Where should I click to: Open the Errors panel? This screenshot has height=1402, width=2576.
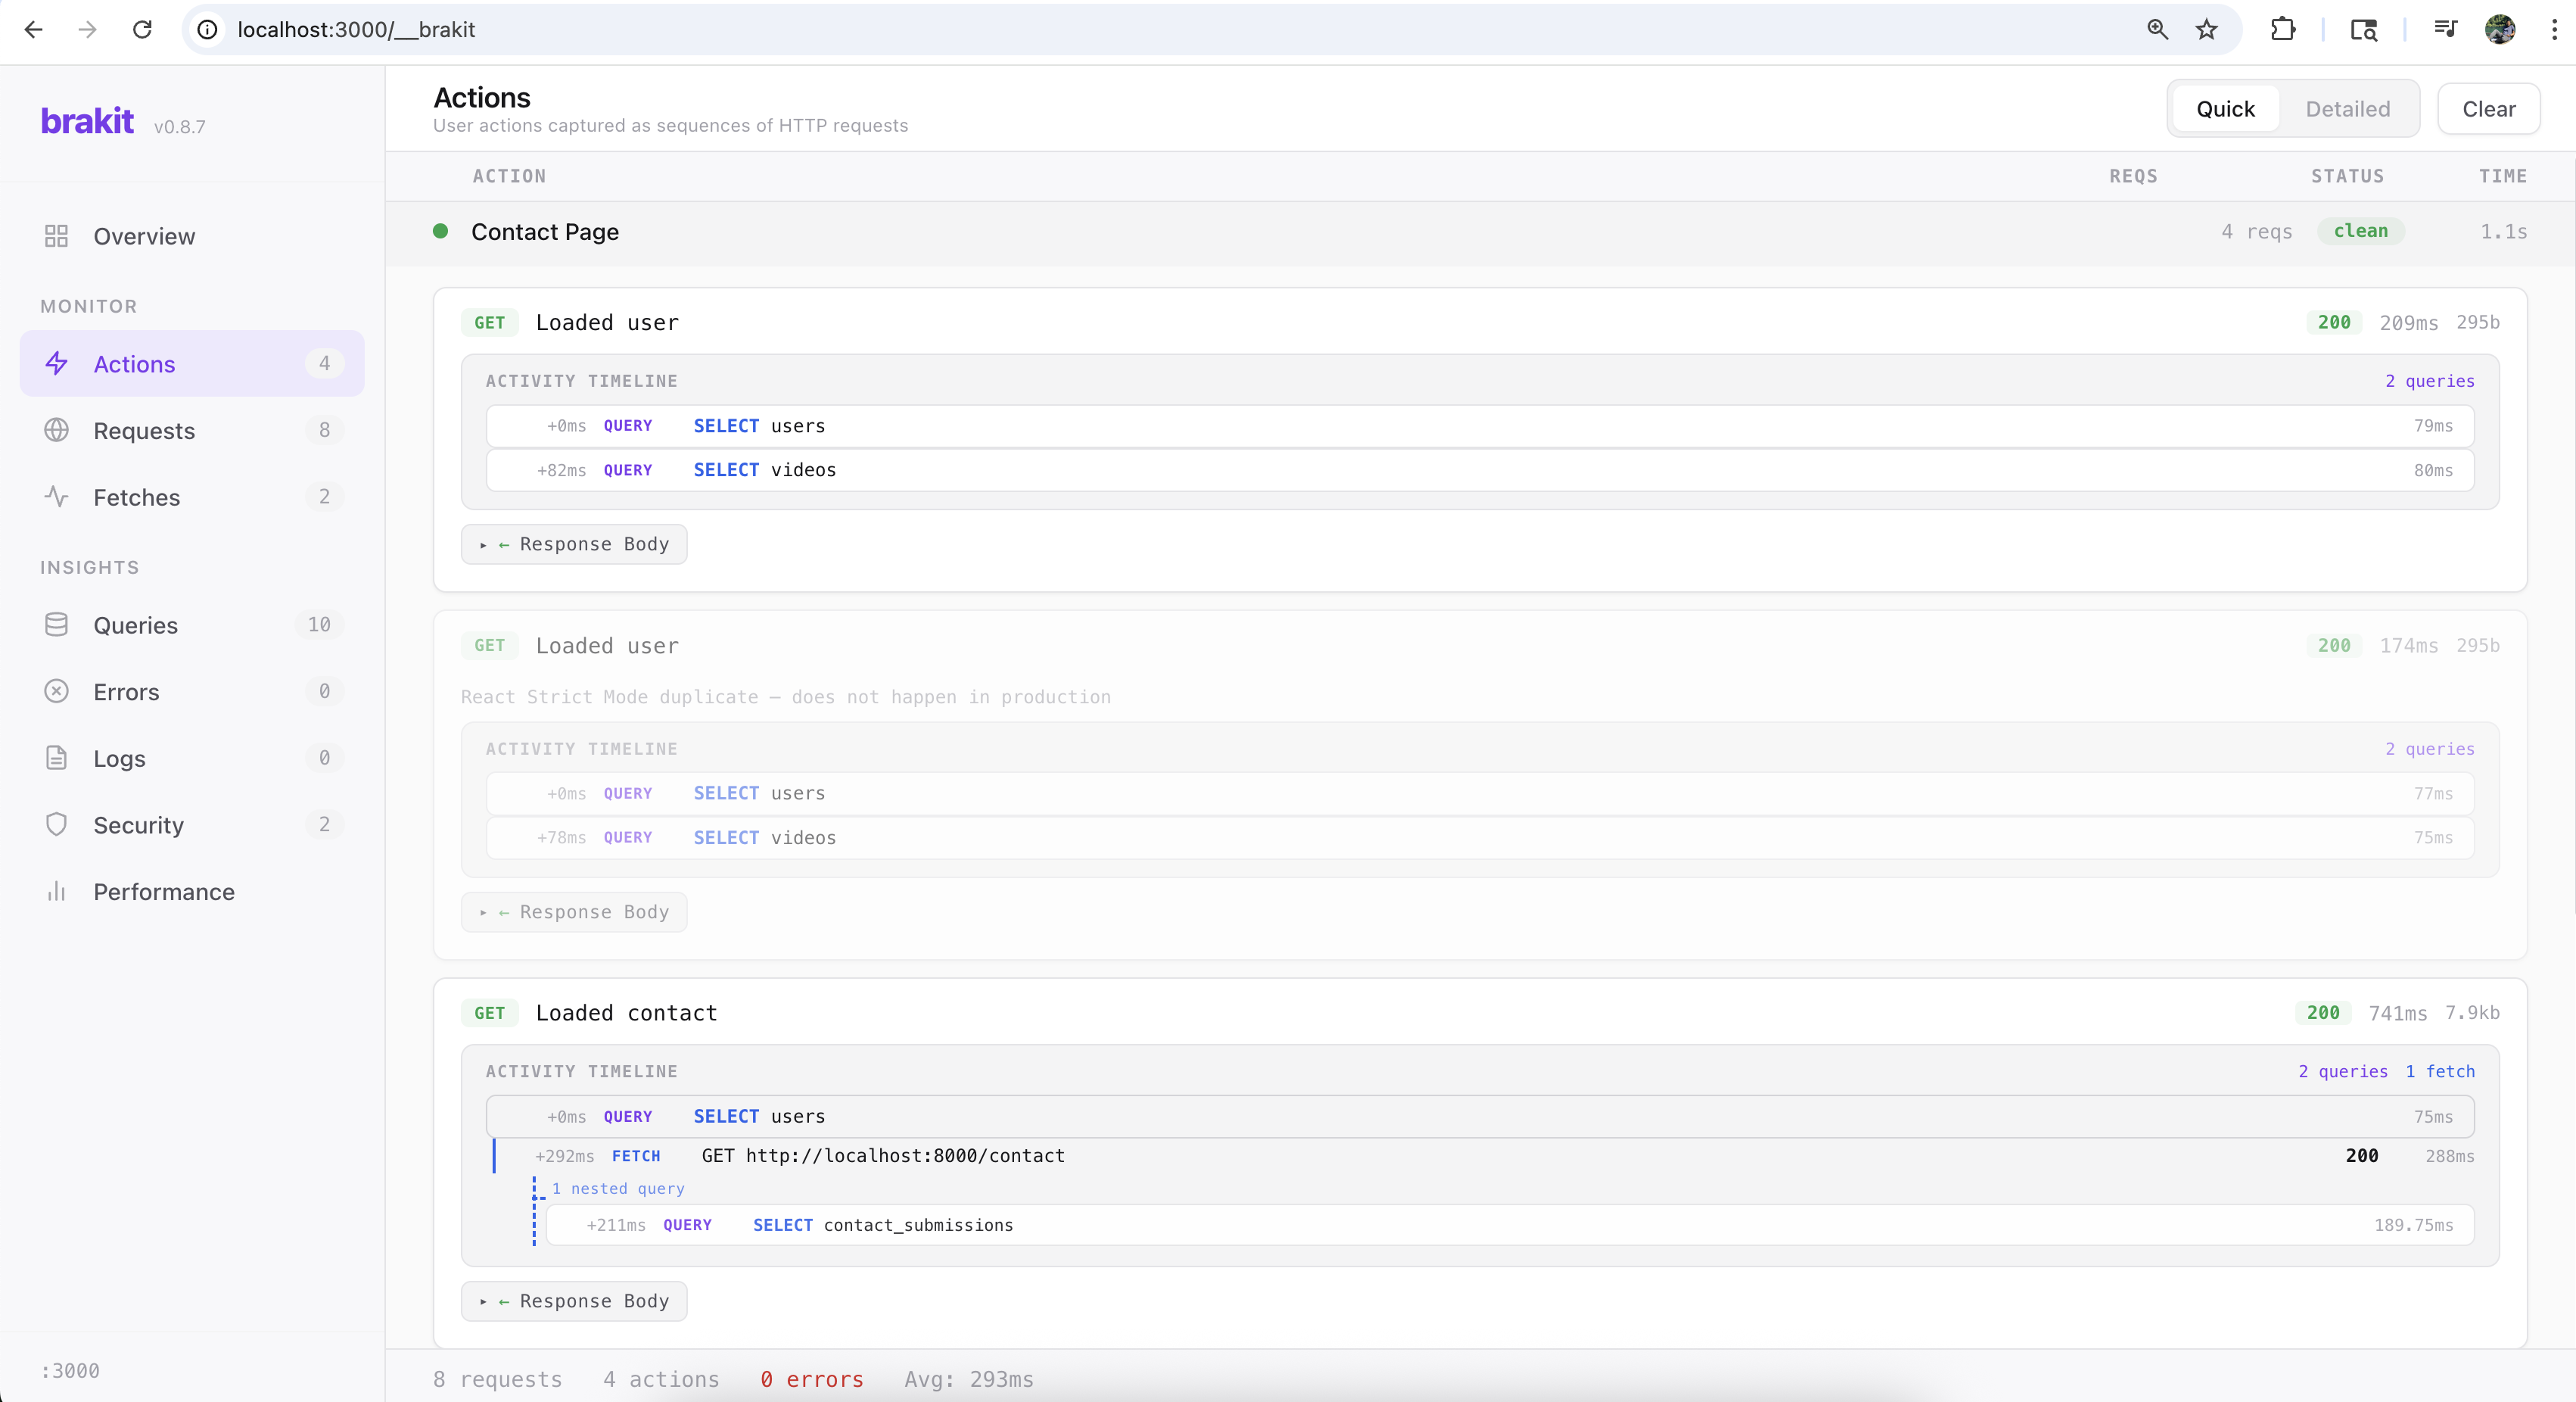click(127, 691)
